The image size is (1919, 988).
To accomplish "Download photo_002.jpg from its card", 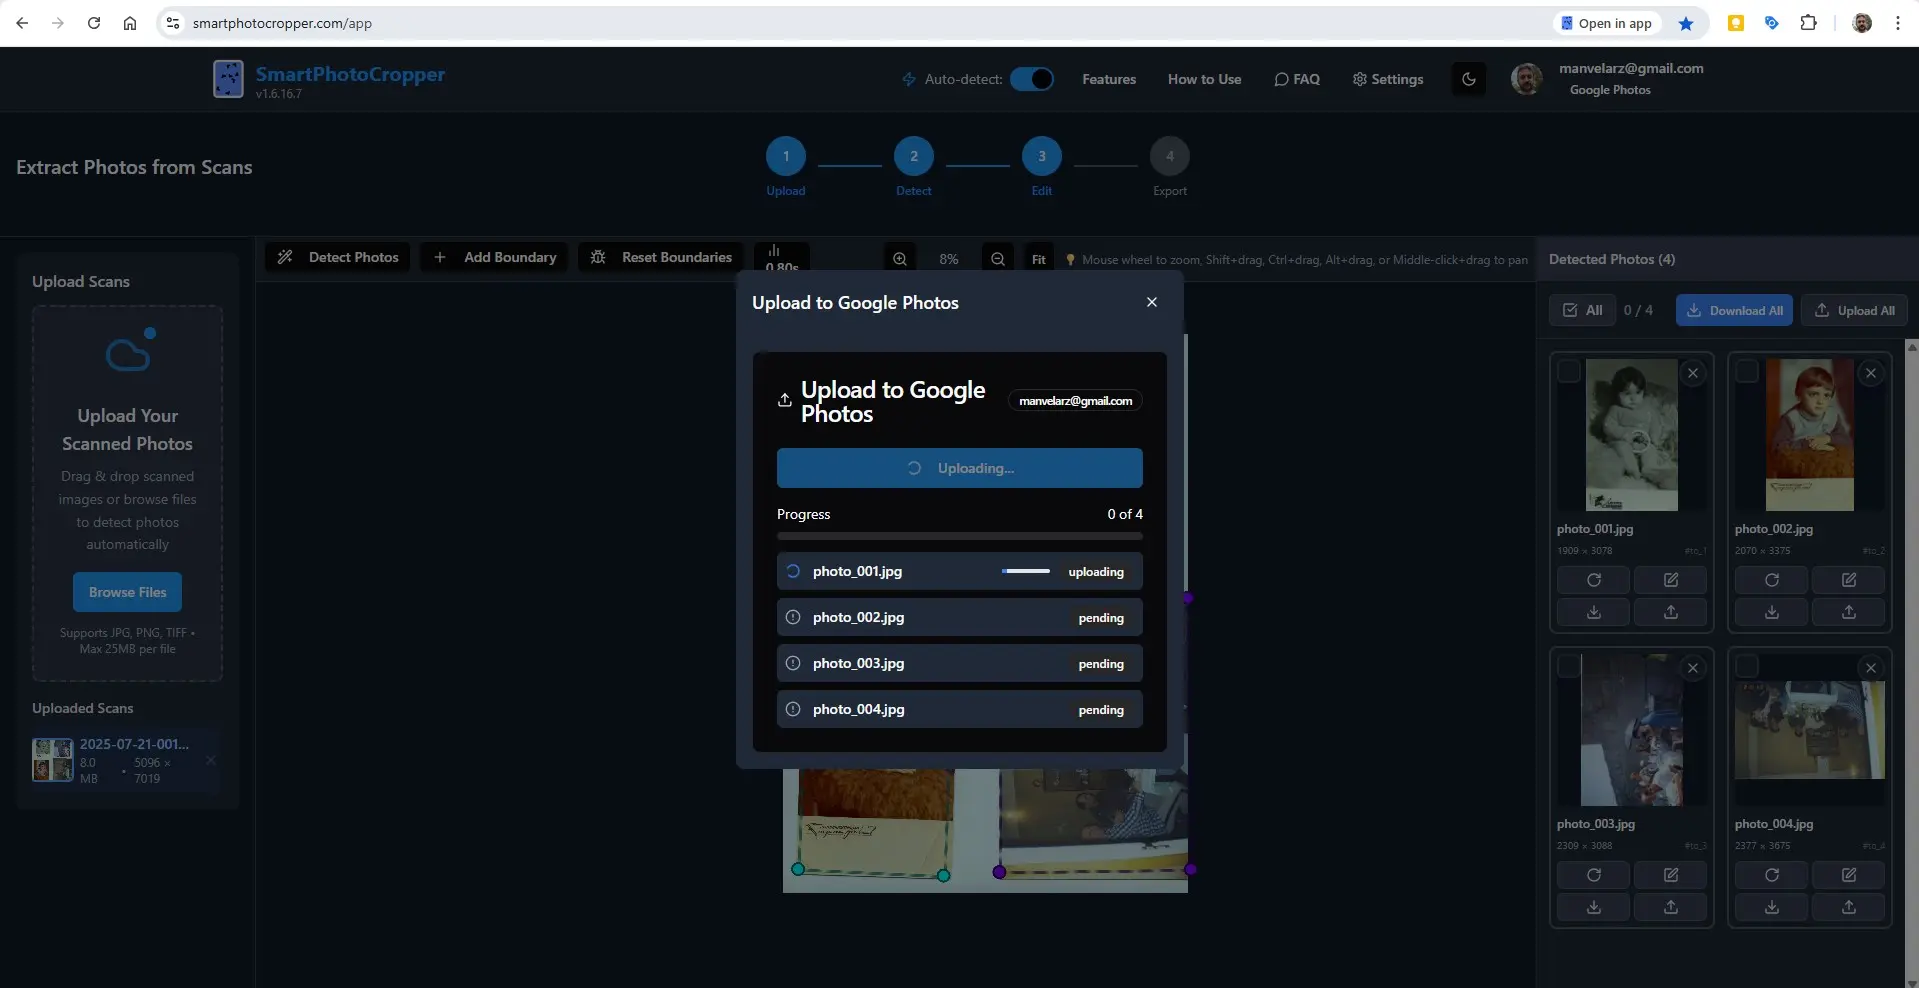I will [x=1772, y=612].
